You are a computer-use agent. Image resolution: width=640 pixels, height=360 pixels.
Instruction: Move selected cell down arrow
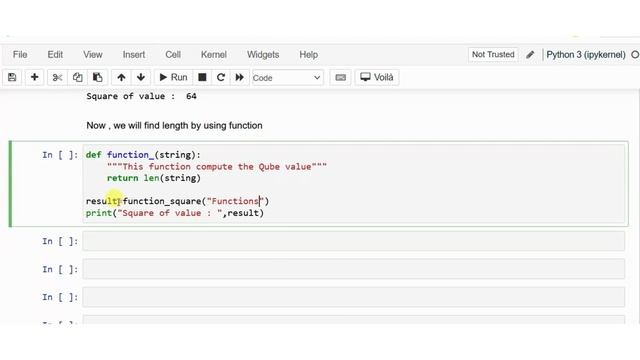pos(141,77)
